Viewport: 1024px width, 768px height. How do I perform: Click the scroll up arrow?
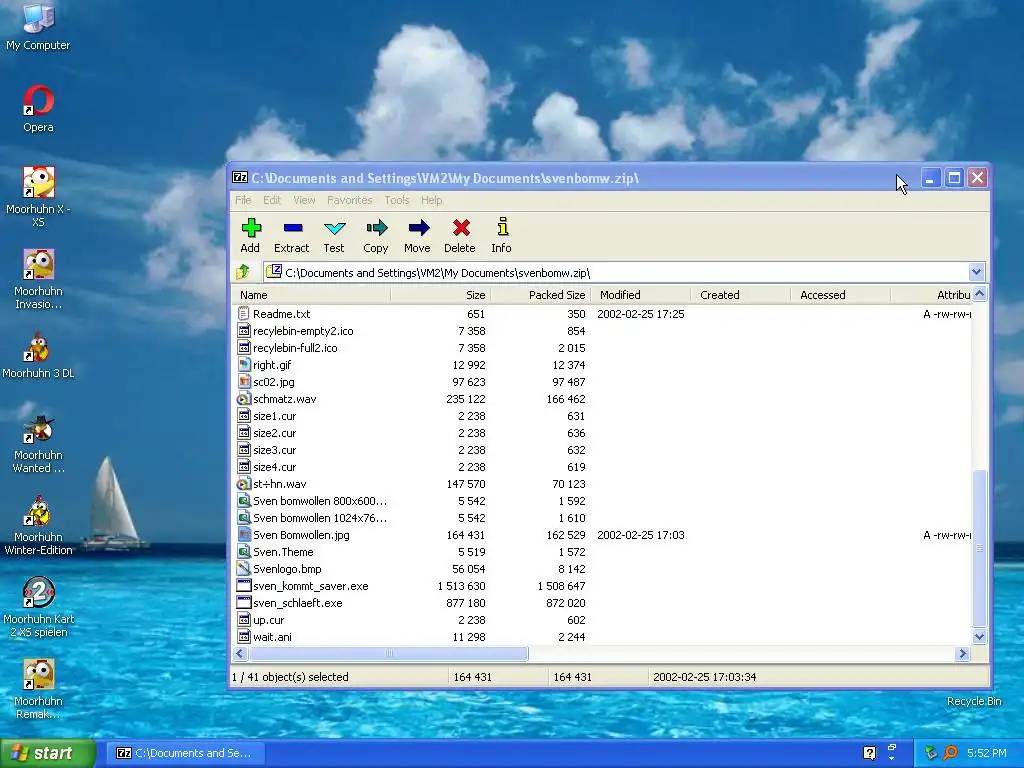pos(979,294)
